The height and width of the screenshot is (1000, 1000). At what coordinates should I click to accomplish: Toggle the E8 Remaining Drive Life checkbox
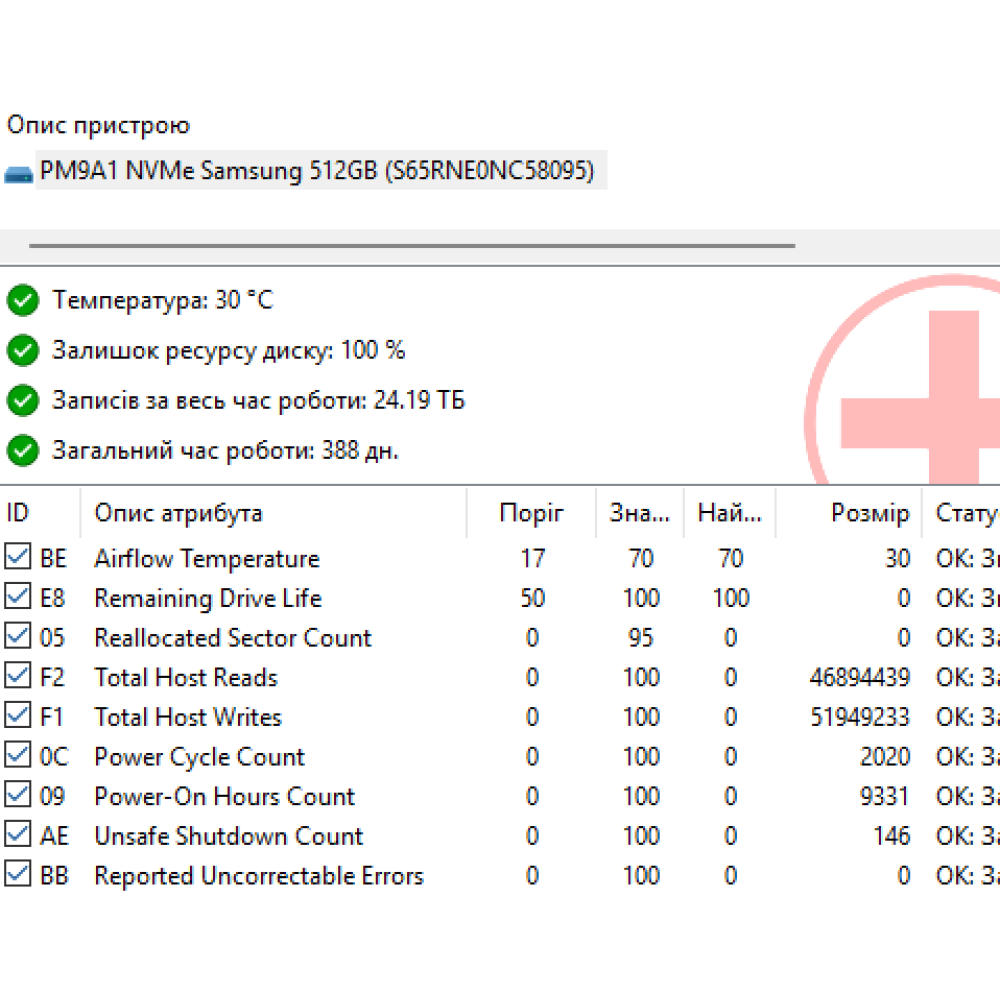18,597
